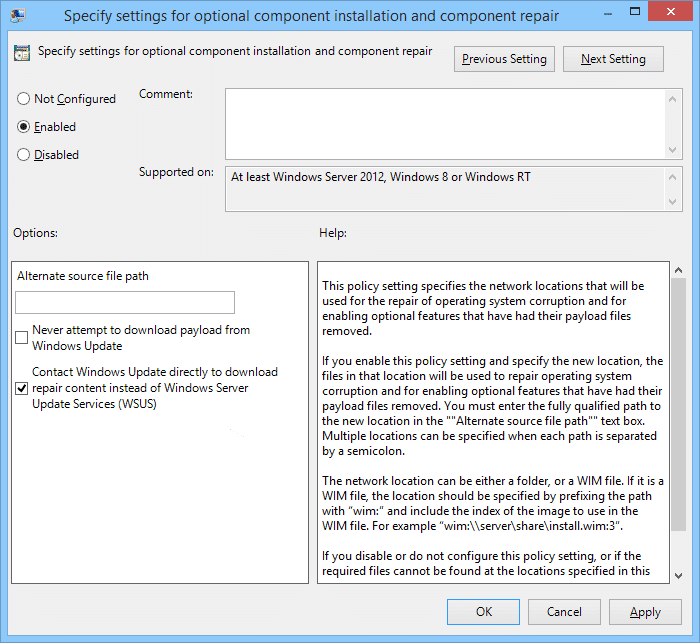Screen dimensions: 700x643
Task: Click the policy setting icon beside the heading
Action: (22, 54)
